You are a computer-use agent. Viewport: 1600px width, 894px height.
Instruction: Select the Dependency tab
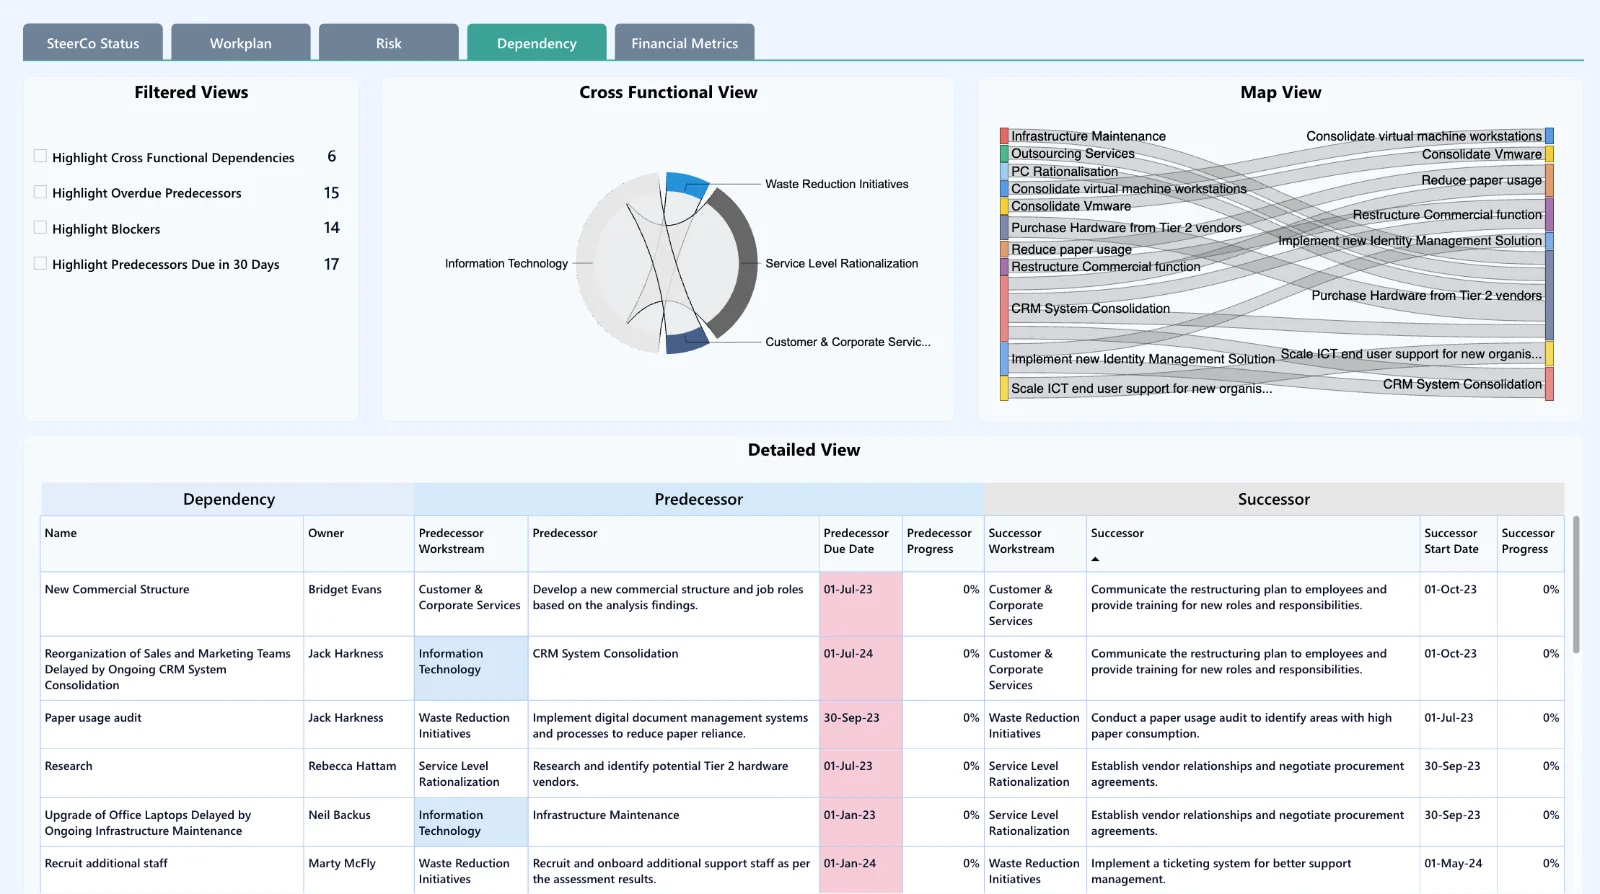[x=537, y=43]
